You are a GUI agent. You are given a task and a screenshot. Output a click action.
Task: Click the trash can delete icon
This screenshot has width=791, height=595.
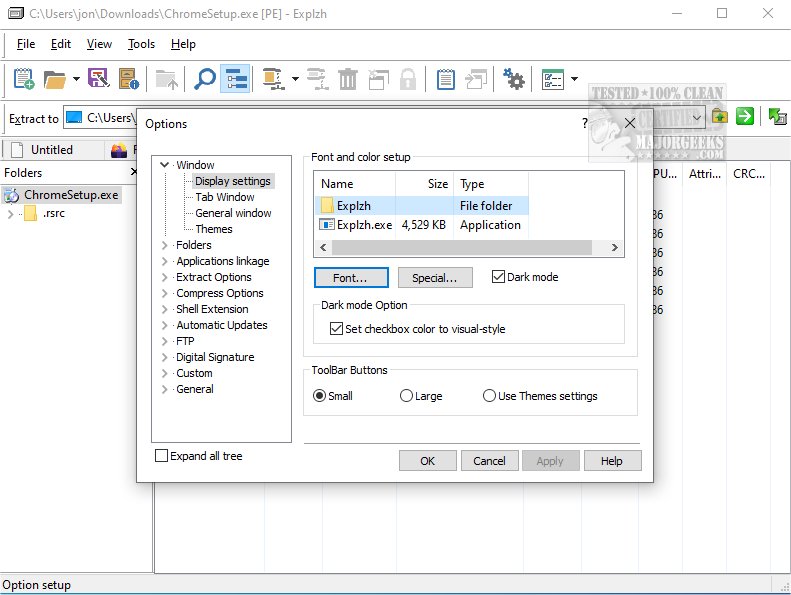348,79
